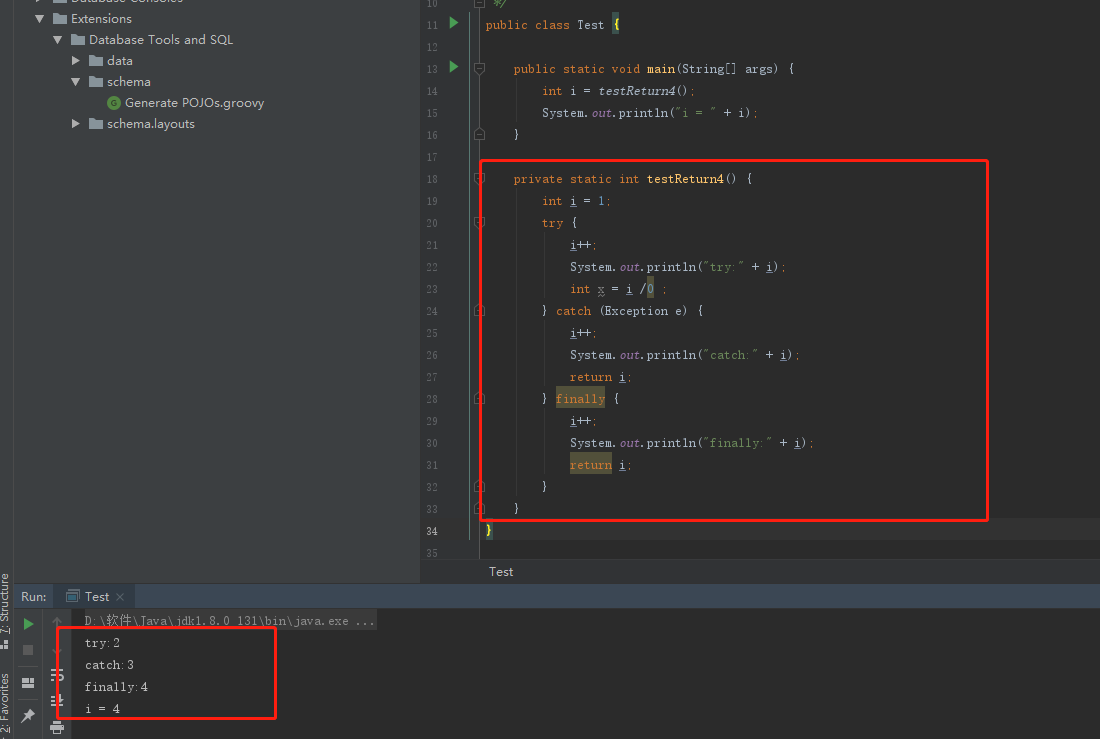The height and width of the screenshot is (739, 1100).
Task: Click the Groovy file icon beside Generate POJOs
Action: (114, 103)
